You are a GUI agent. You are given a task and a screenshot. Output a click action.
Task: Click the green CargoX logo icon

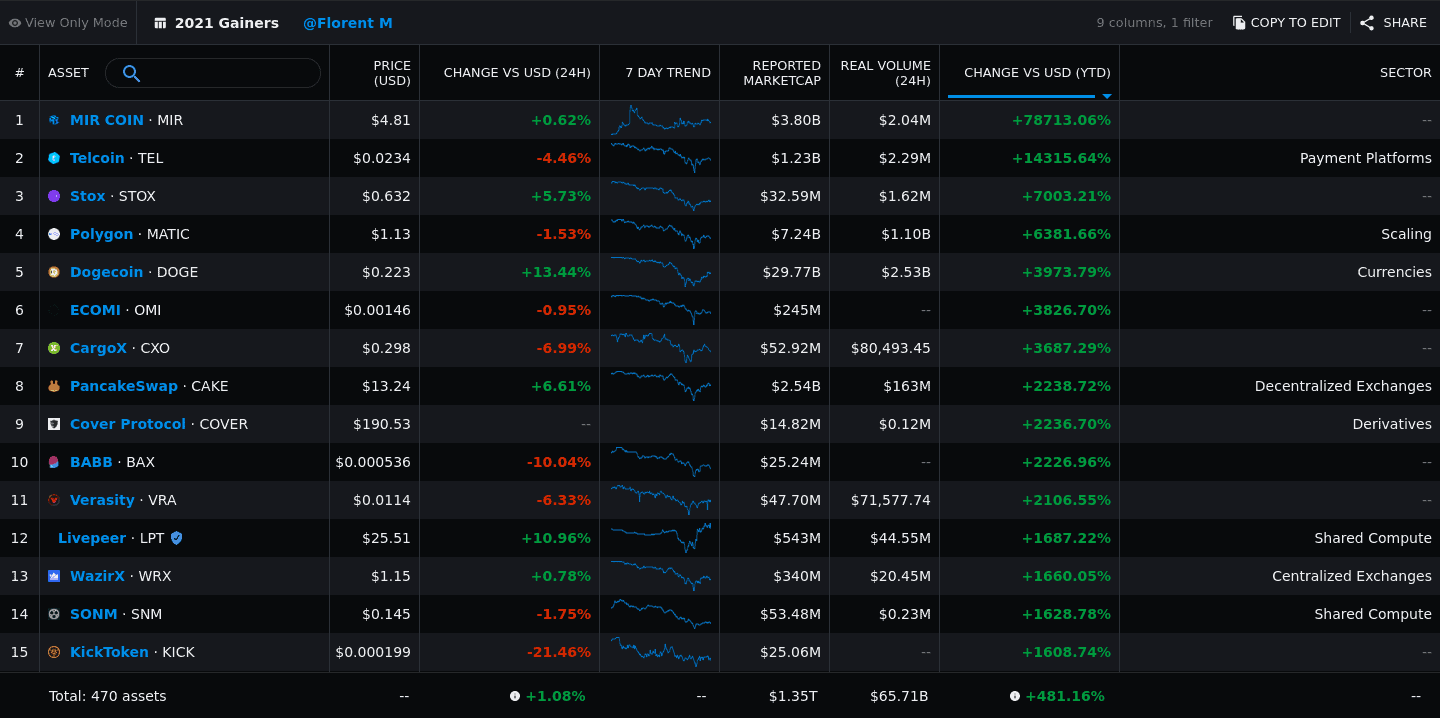click(x=54, y=348)
